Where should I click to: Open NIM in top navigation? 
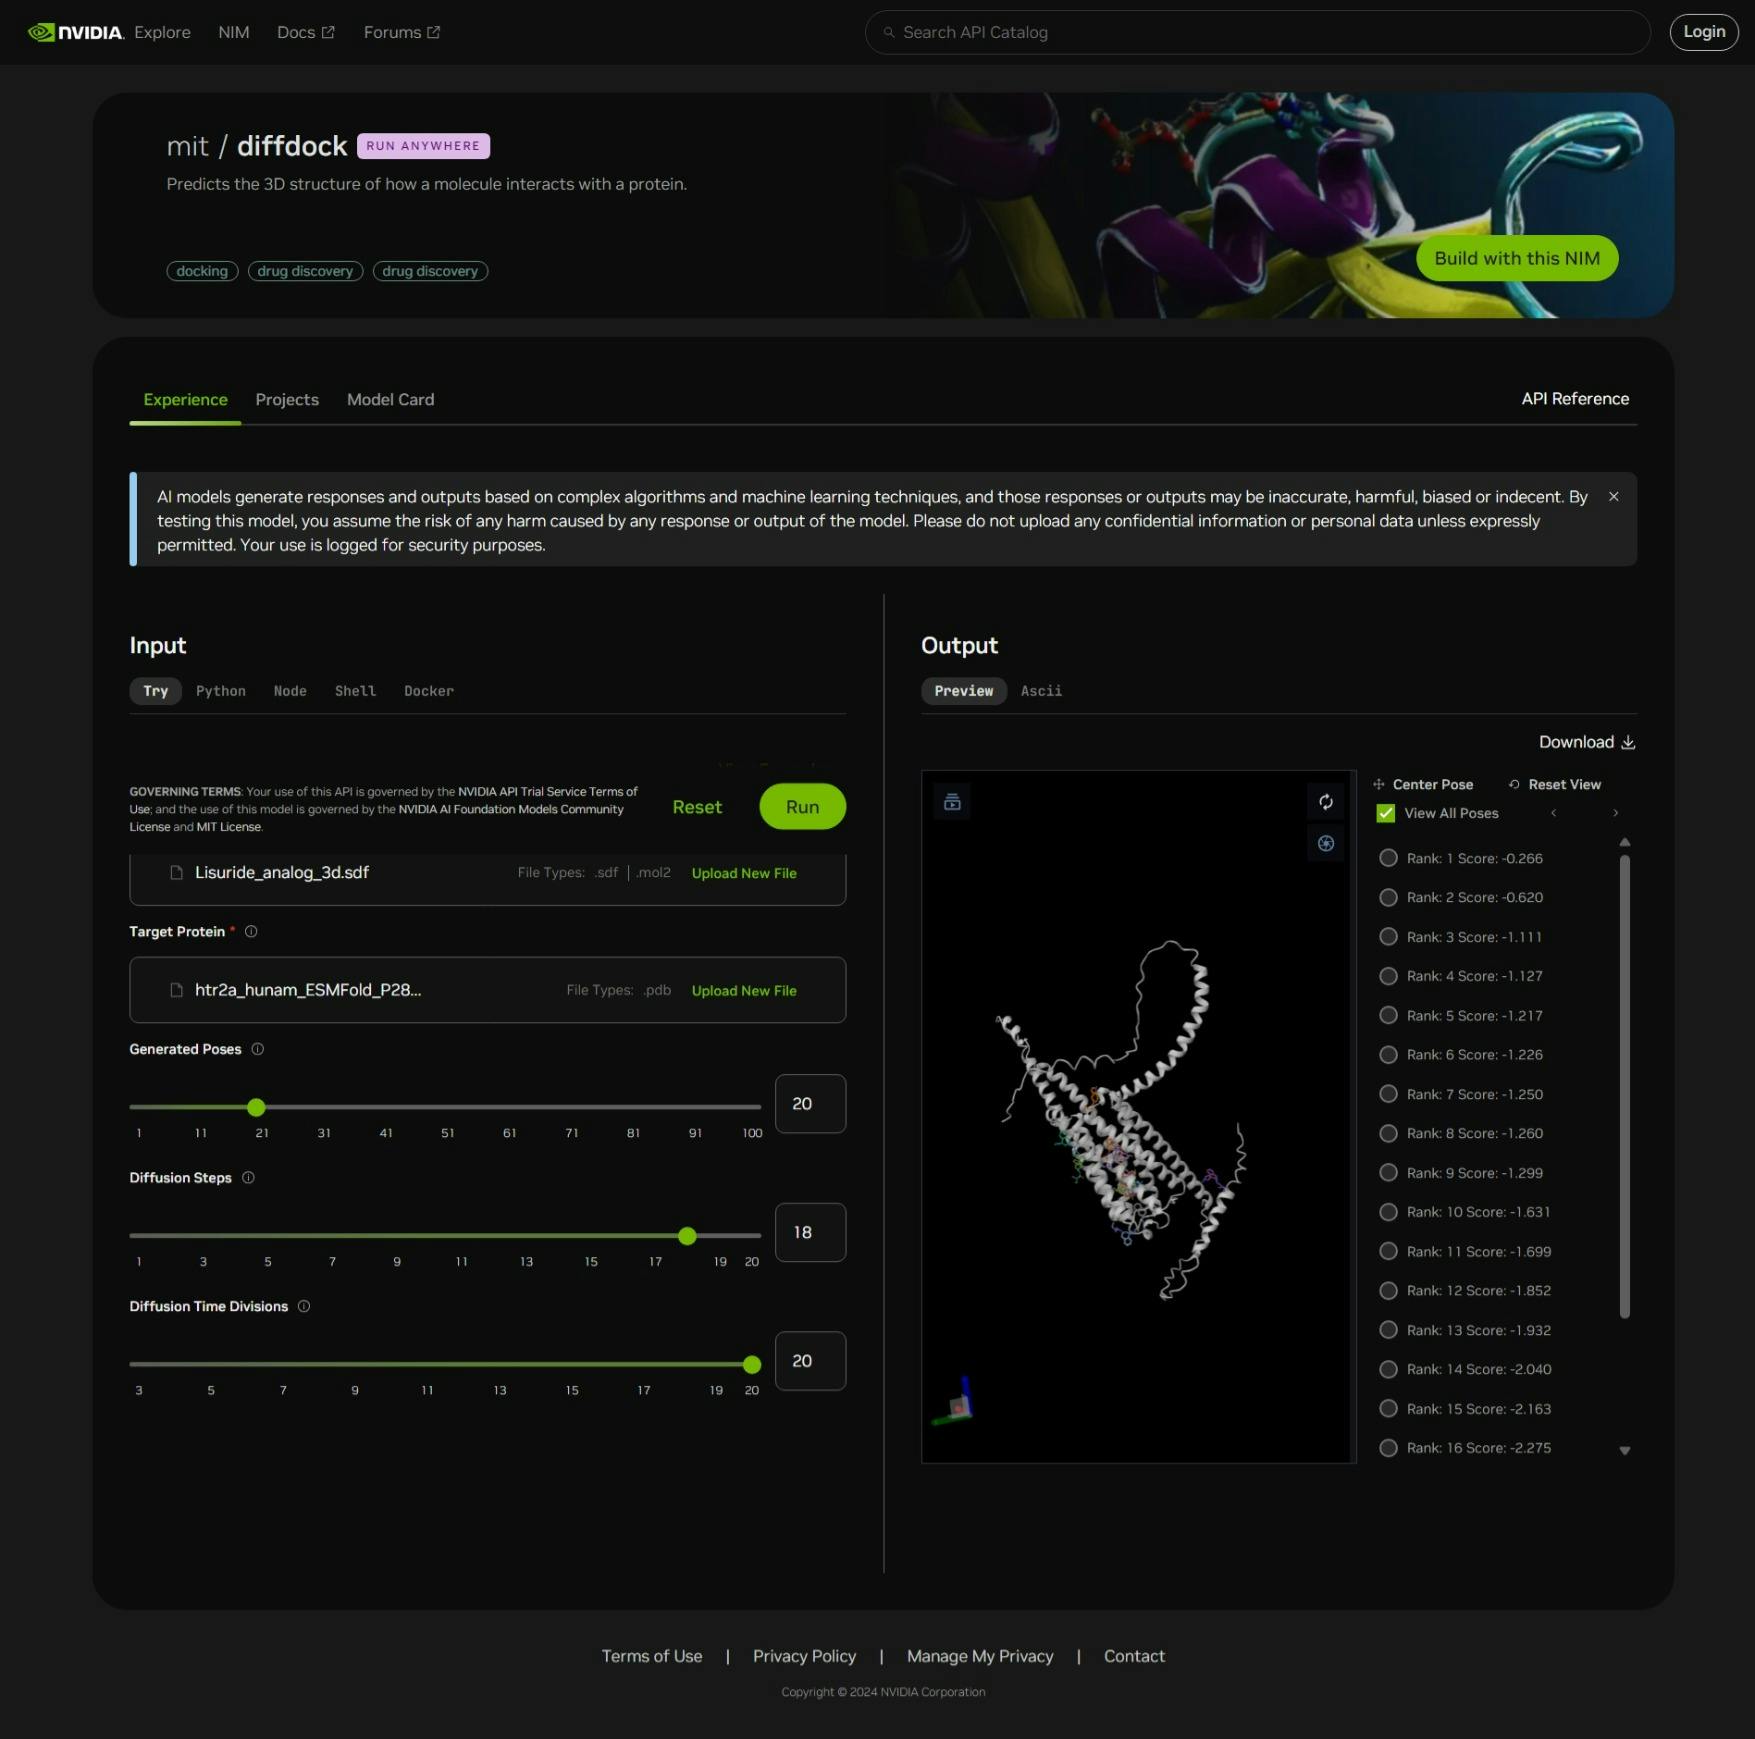coord(234,32)
